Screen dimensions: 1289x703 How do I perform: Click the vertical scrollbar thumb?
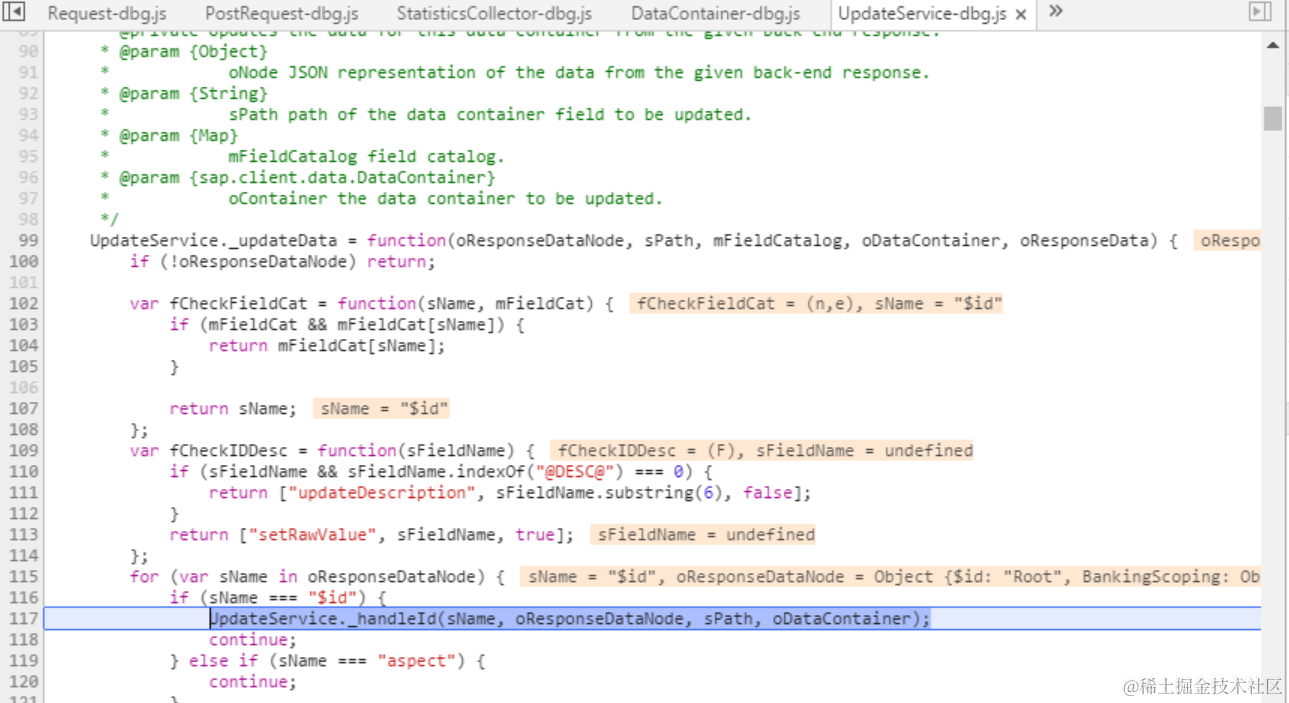point(1272,118)
